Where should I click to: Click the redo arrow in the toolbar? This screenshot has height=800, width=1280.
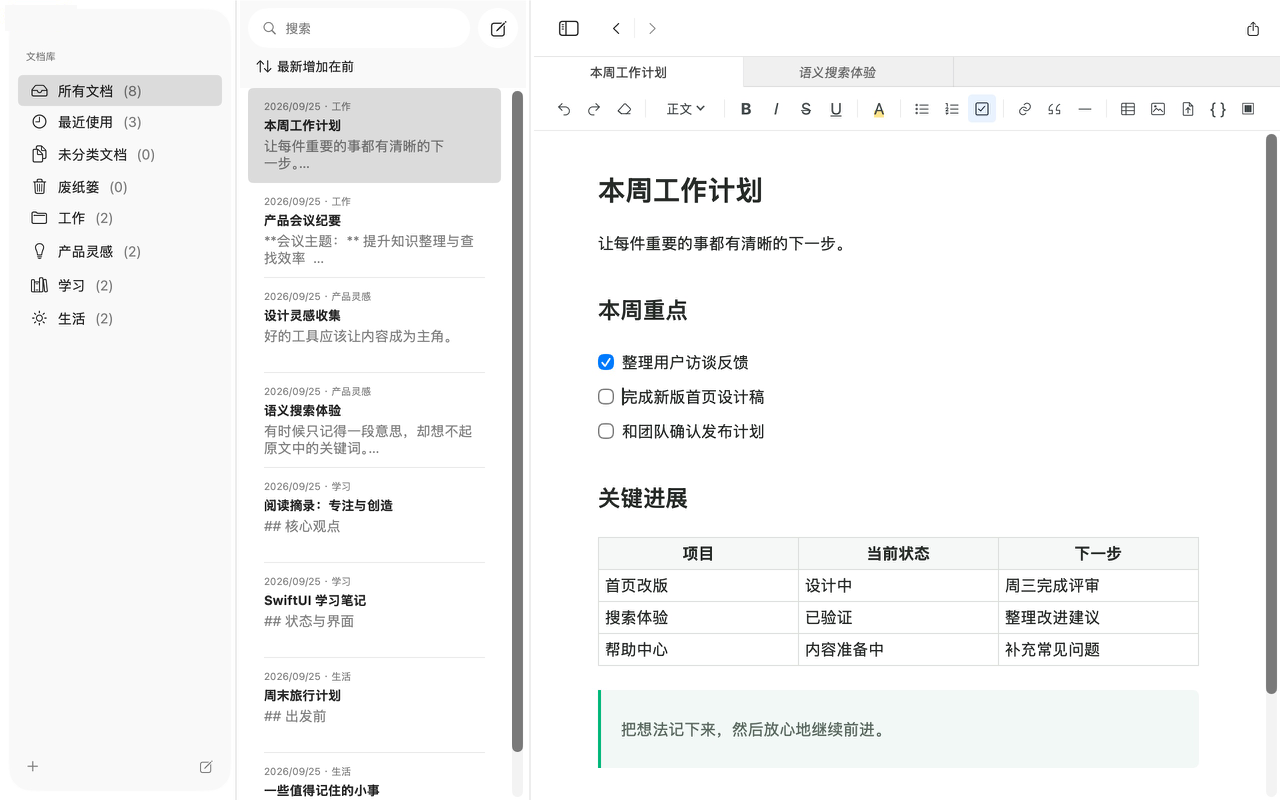click(594, 109)
